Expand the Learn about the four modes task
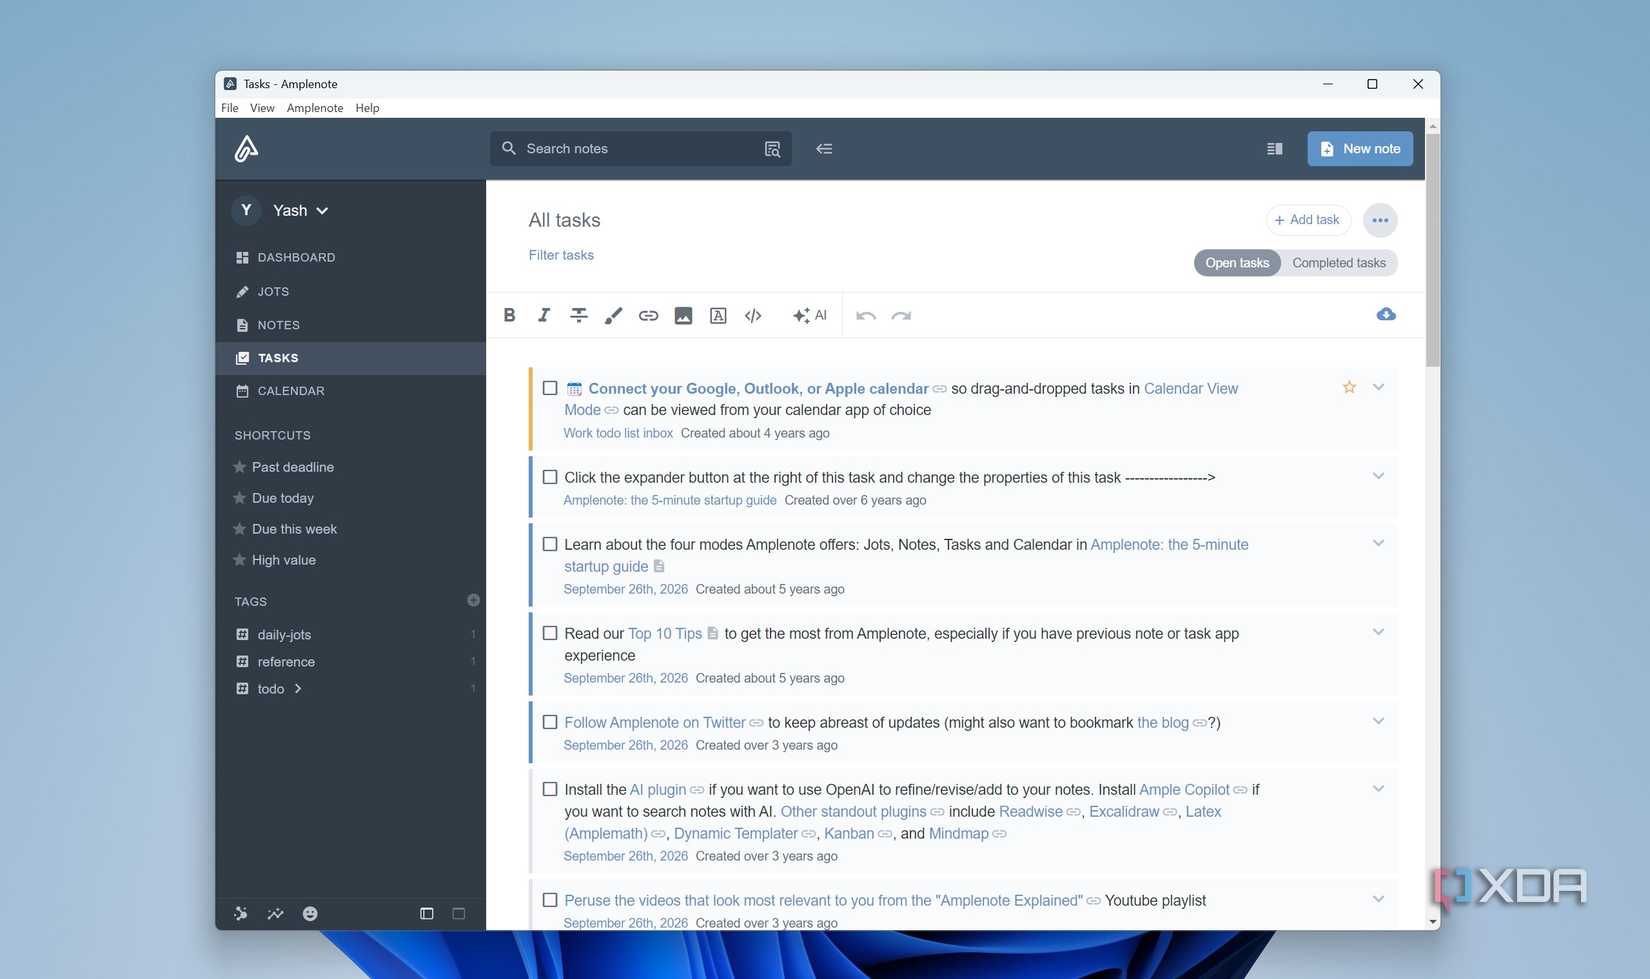 click(x=1378, y=543)
